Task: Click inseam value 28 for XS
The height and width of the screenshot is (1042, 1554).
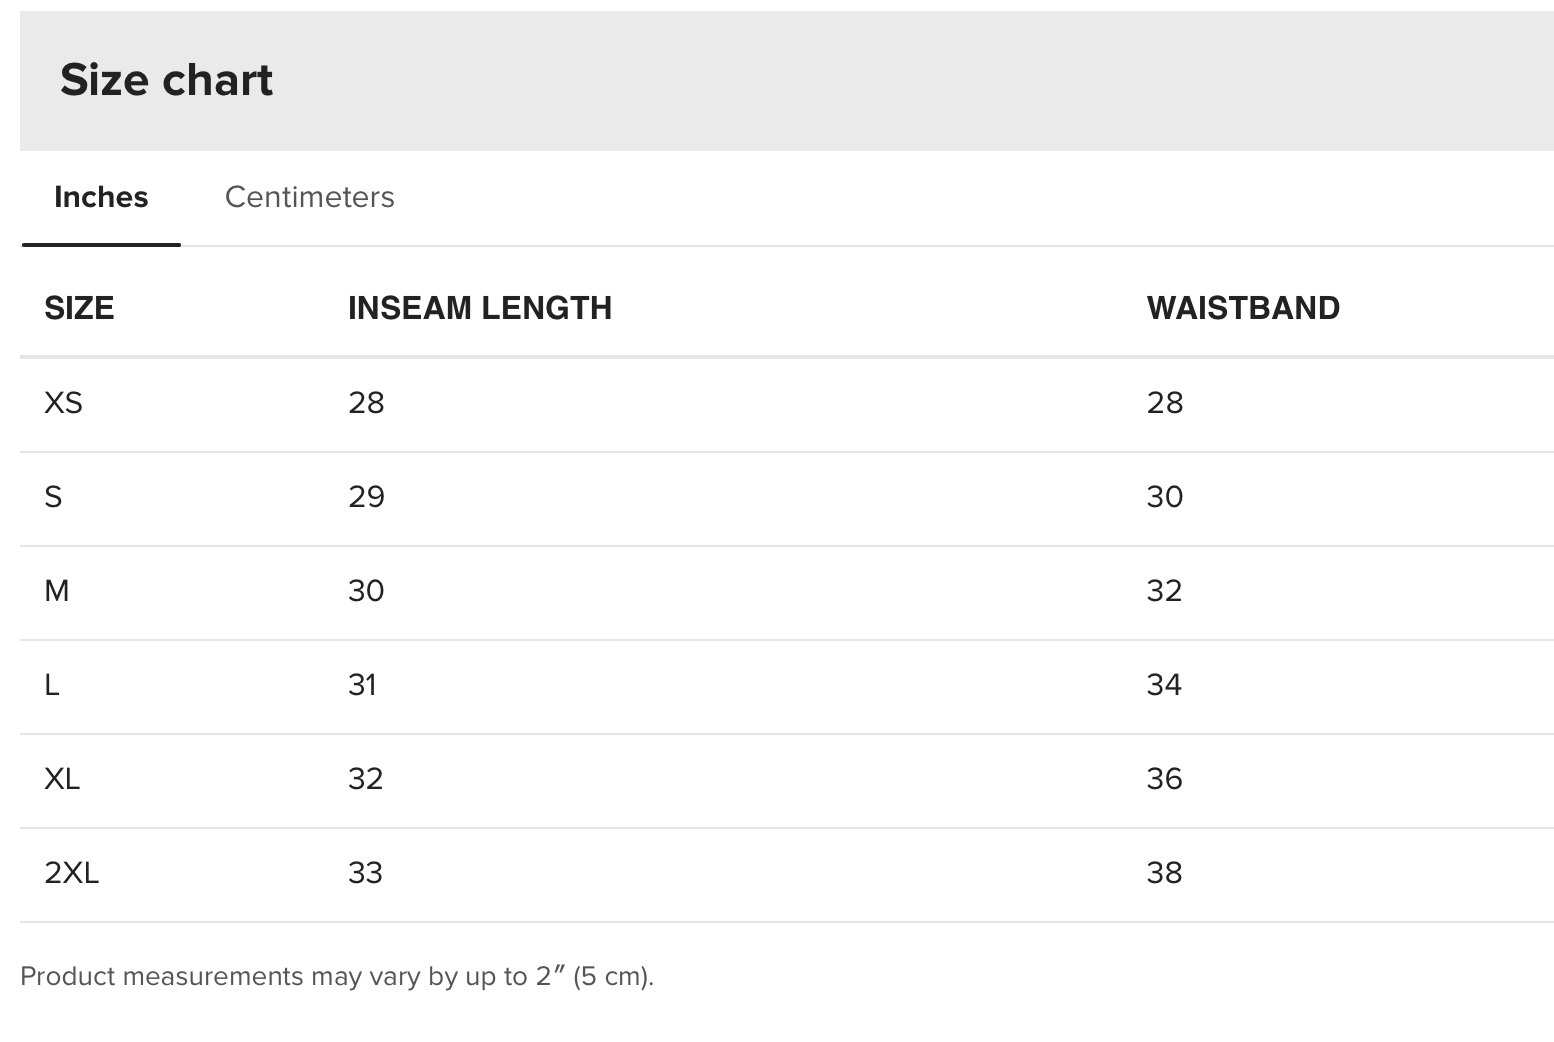Action: point(366,403)
